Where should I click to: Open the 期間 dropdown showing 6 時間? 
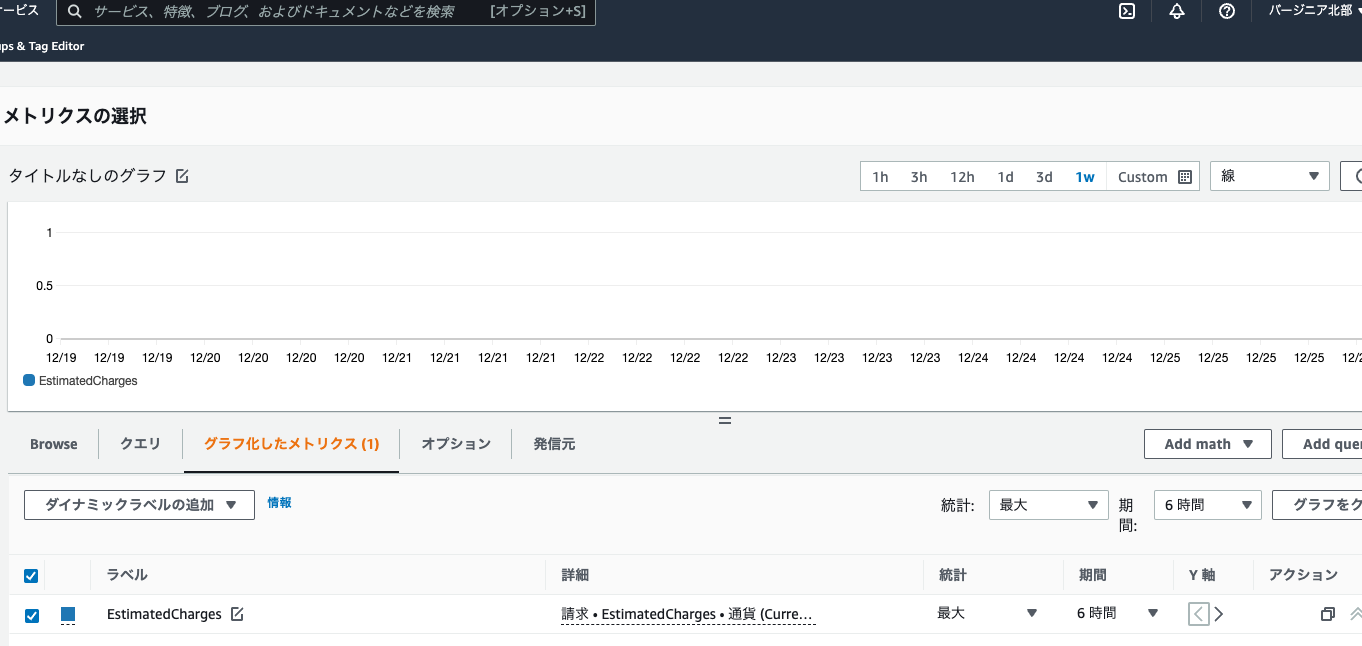[x=1207, y=505]
